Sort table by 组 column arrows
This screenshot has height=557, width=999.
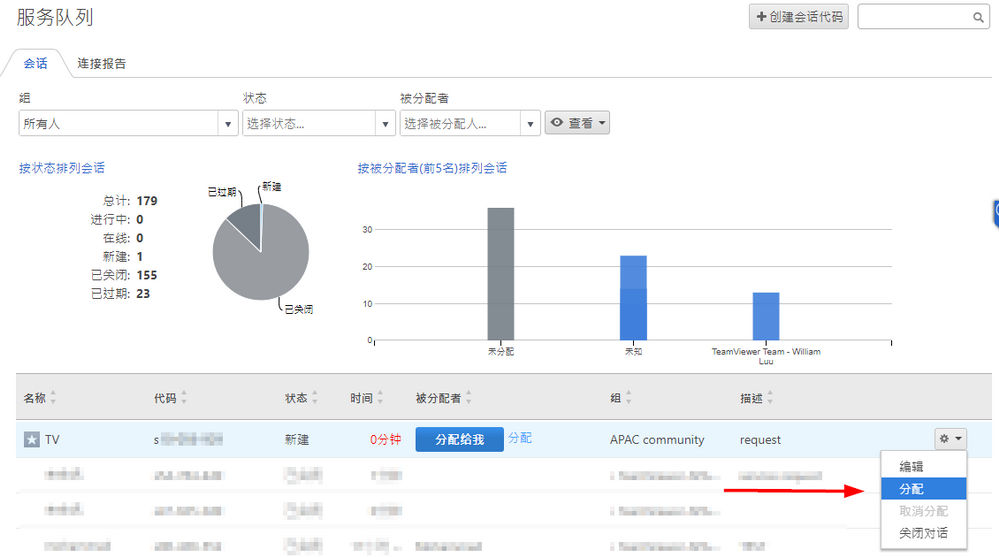628,398
